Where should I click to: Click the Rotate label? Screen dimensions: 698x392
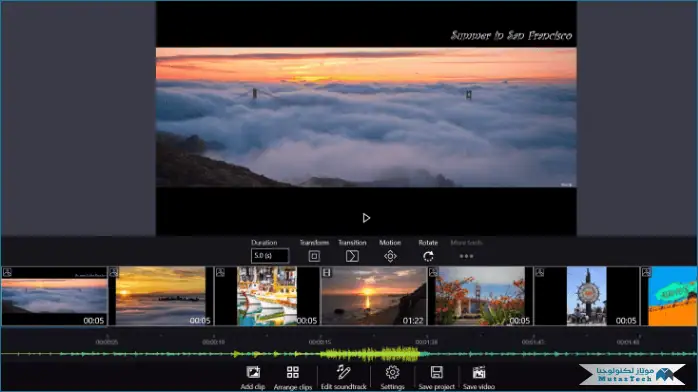click(x=428, y=242)
